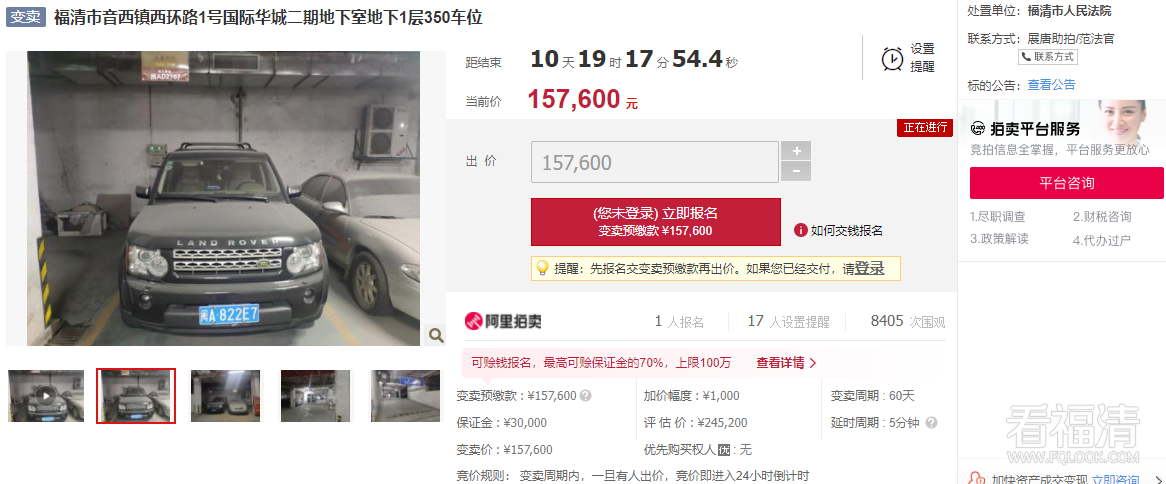Click the alarm clock reminder icon
The height and width of the screenshot is (484, 1166).
pos(892,59)
